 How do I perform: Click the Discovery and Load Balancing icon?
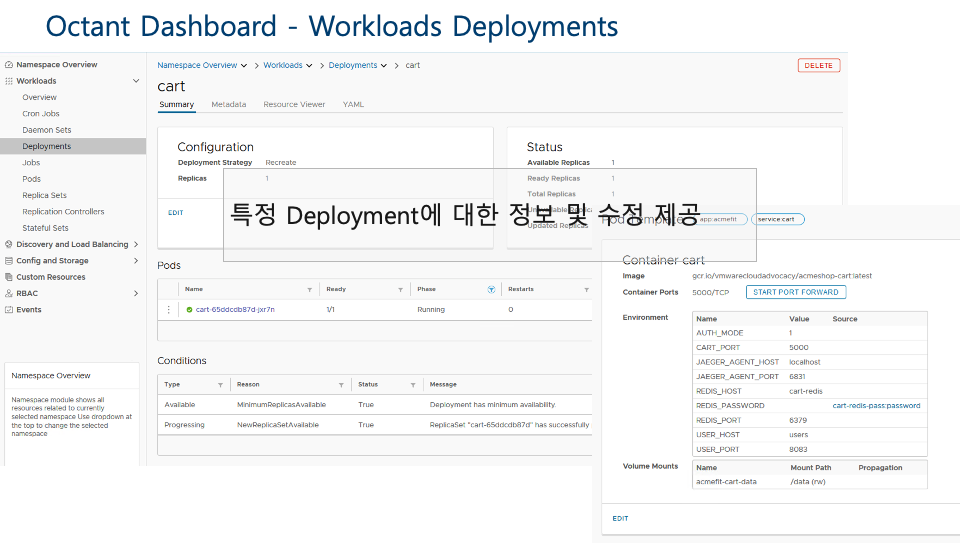[9, 244]
